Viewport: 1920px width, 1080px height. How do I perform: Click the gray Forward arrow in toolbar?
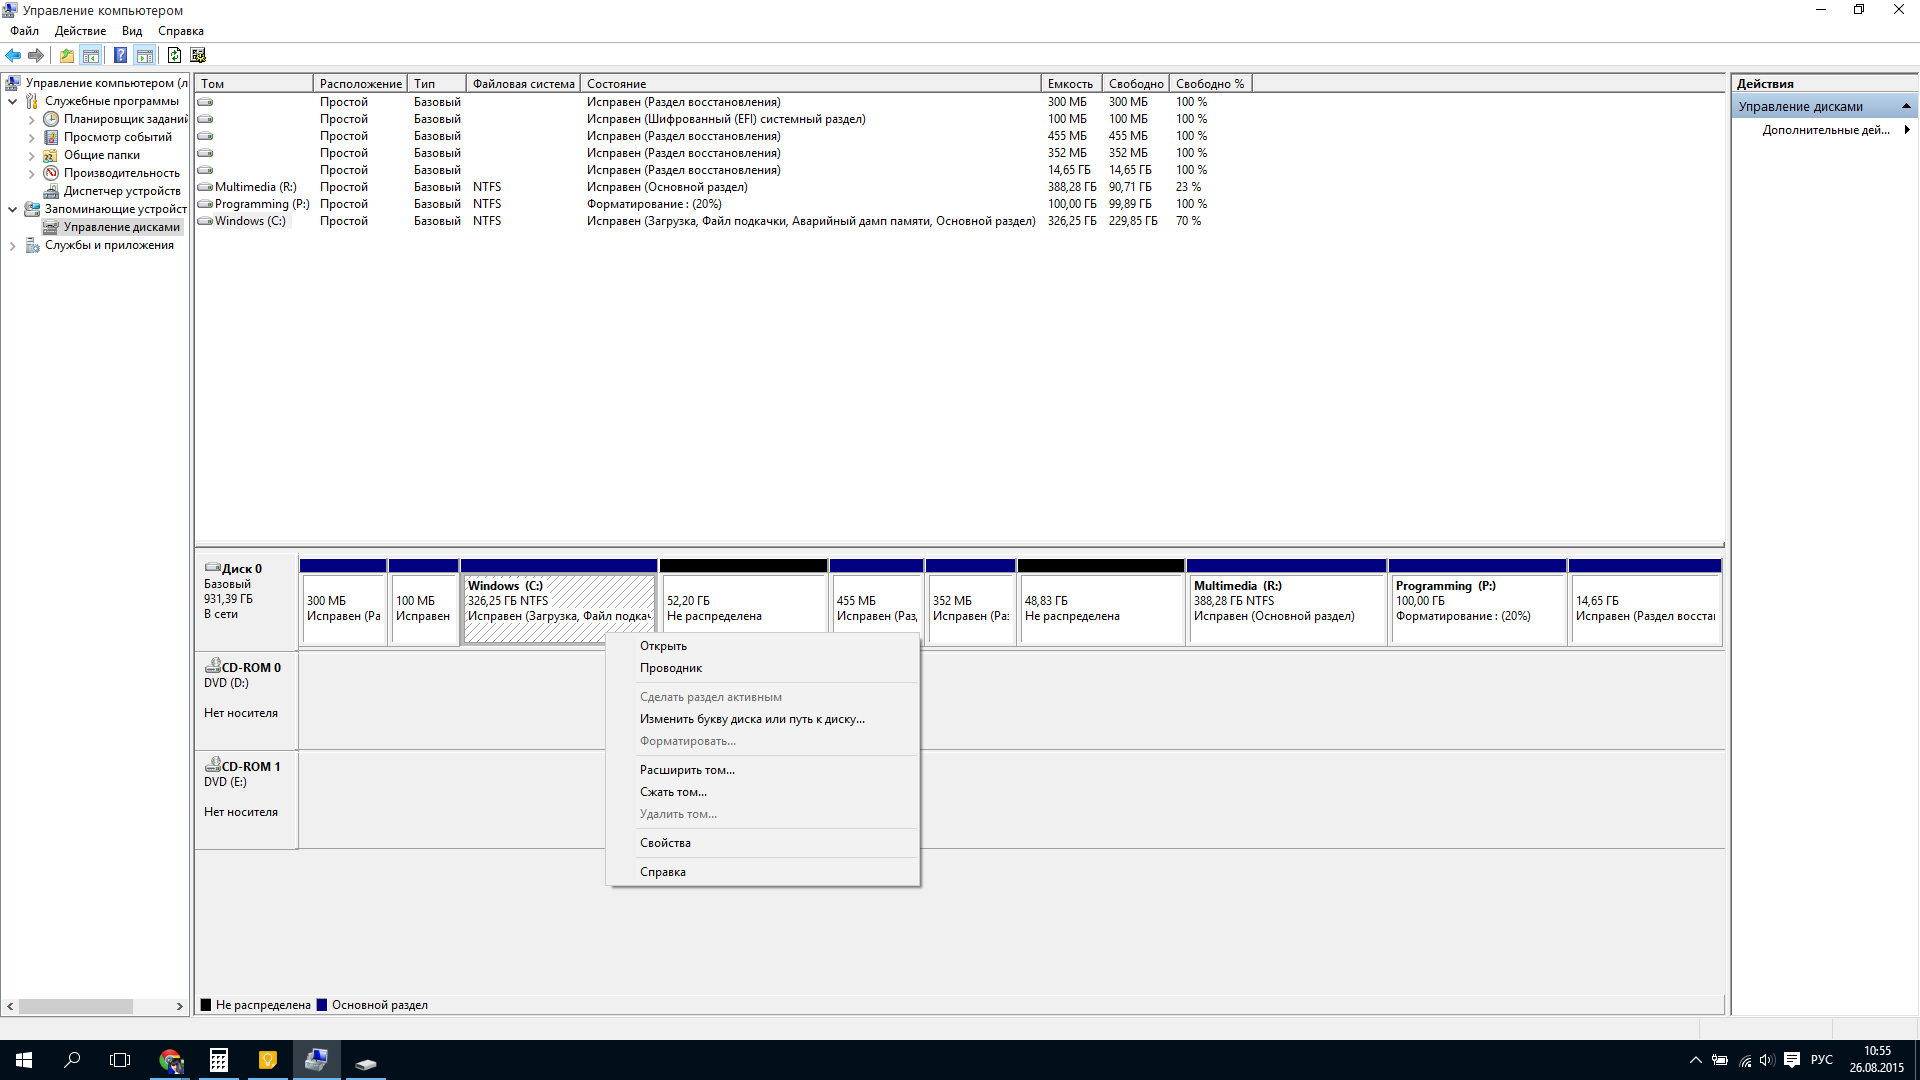click(36, 56)
